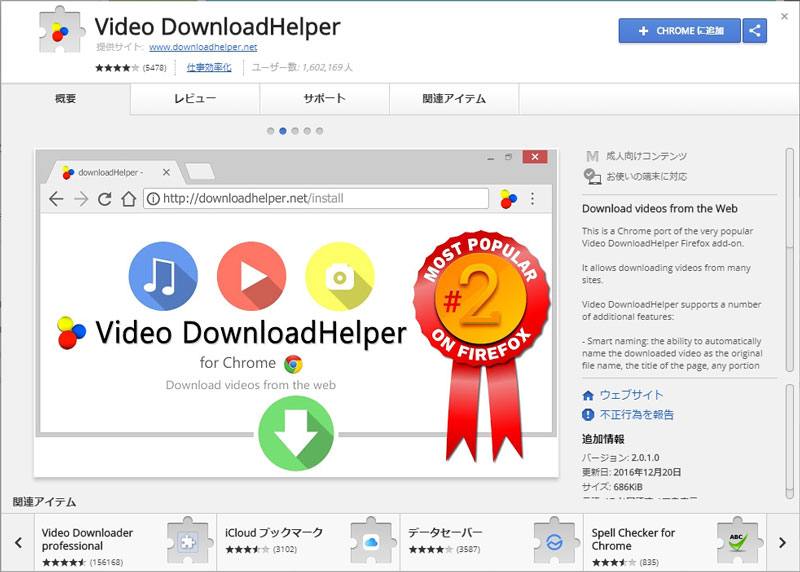The width and height of the screenshot is (800, 572).
Task: Click the alert icon beside 不正行為を報告
Action: pyautogui.click(x=588, y=414)
